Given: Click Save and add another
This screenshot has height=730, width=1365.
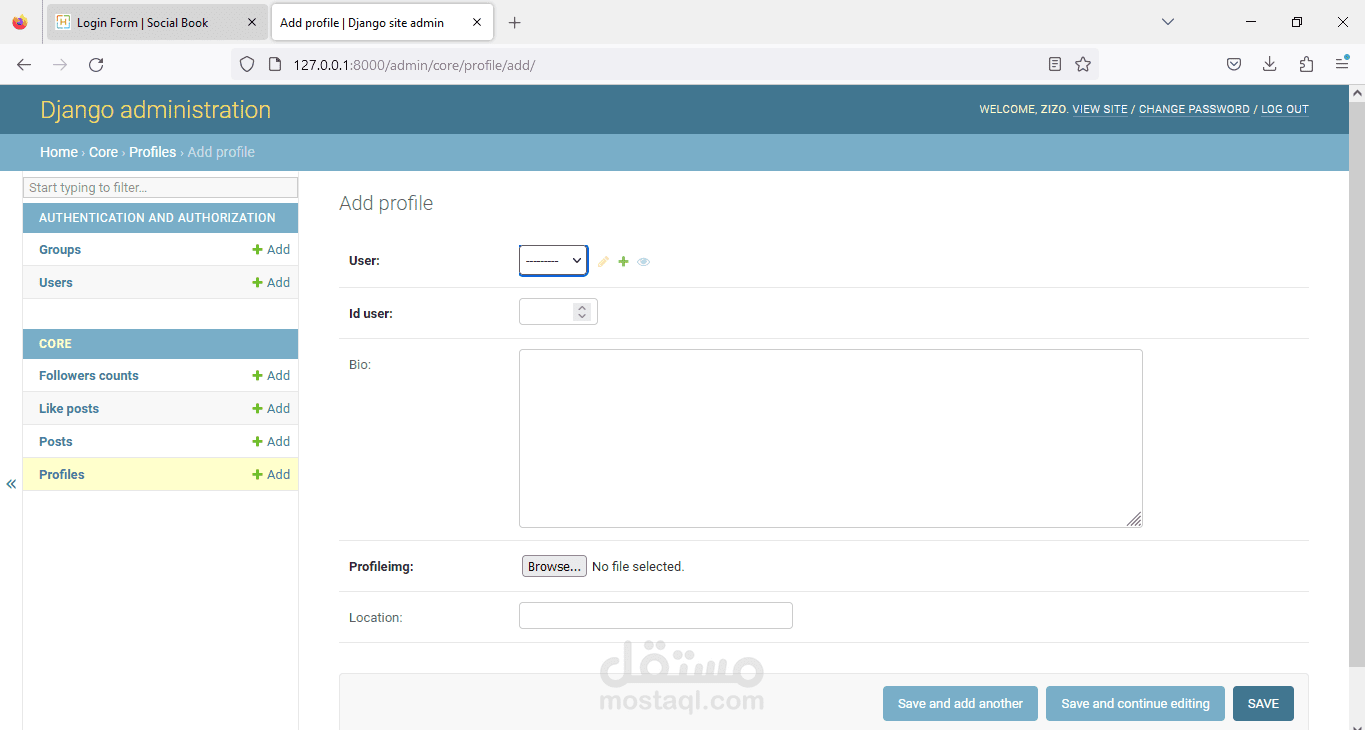Looking at the screenshot, I should tap(960, 704).
